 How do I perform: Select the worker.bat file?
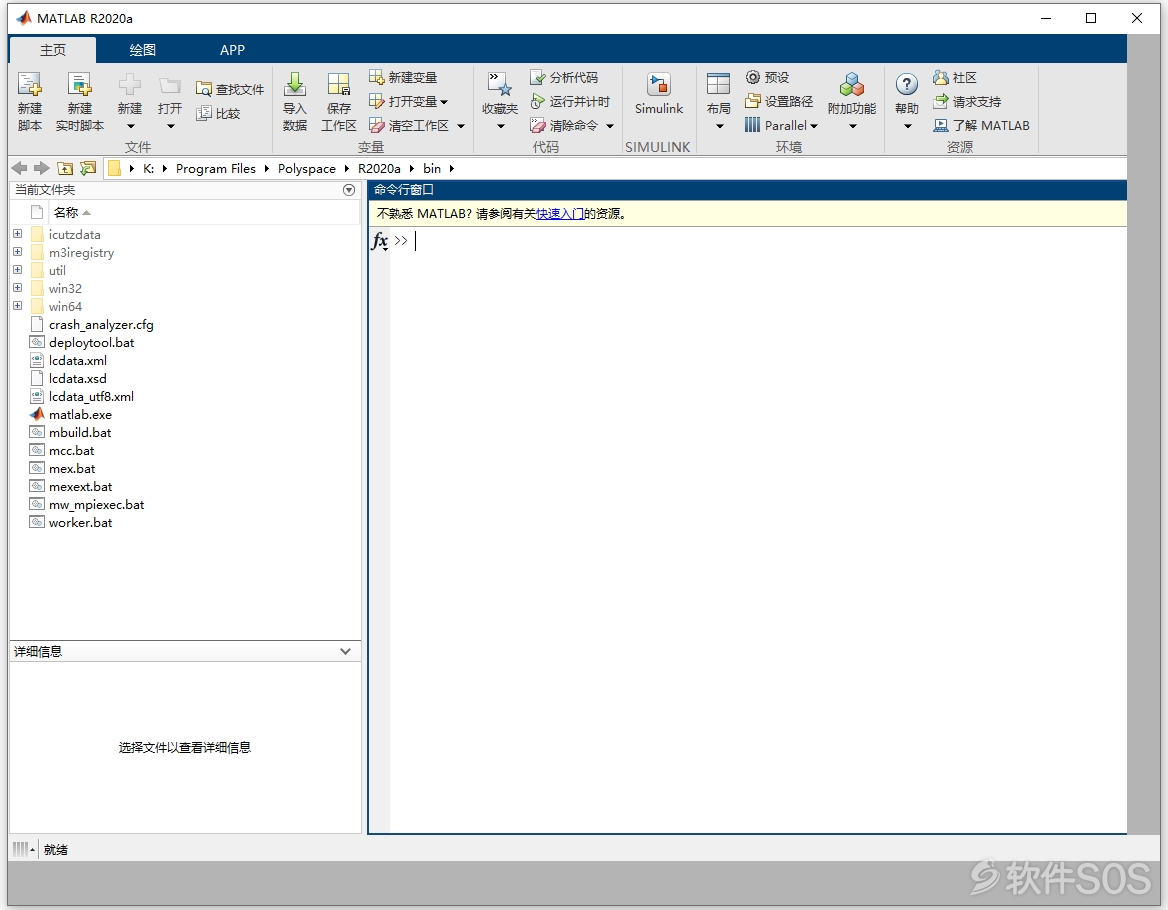pos(80,522)
